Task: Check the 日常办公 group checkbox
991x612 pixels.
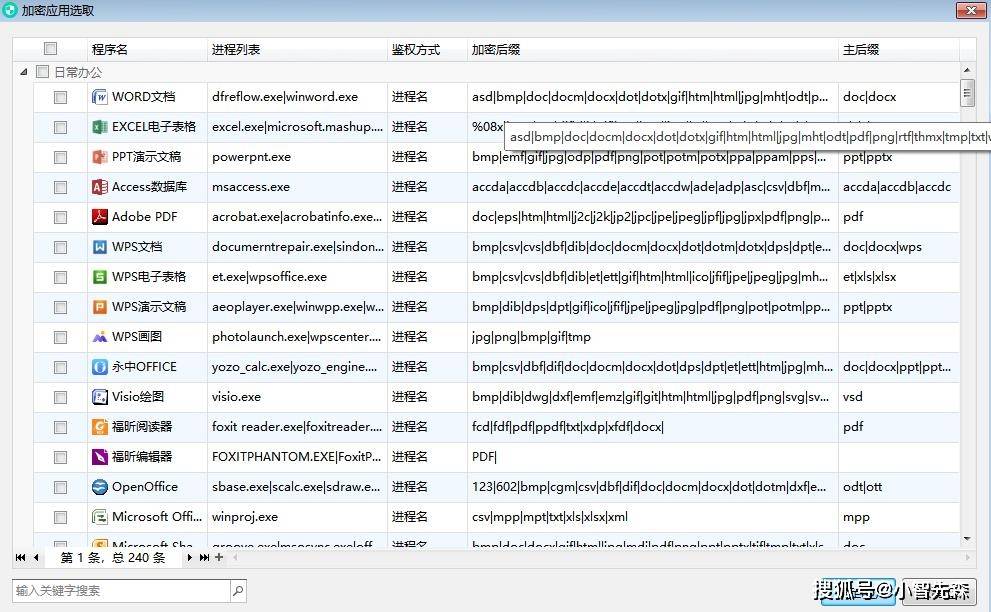Action: tap(42, 72)
